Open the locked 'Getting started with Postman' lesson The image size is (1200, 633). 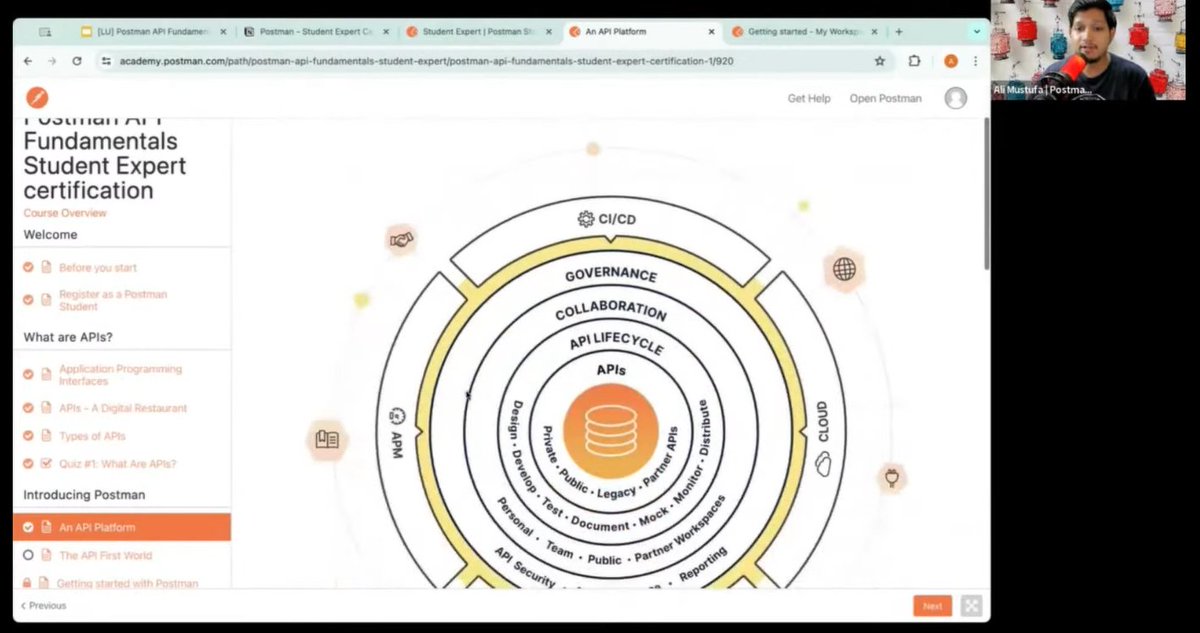click(127, 583)
